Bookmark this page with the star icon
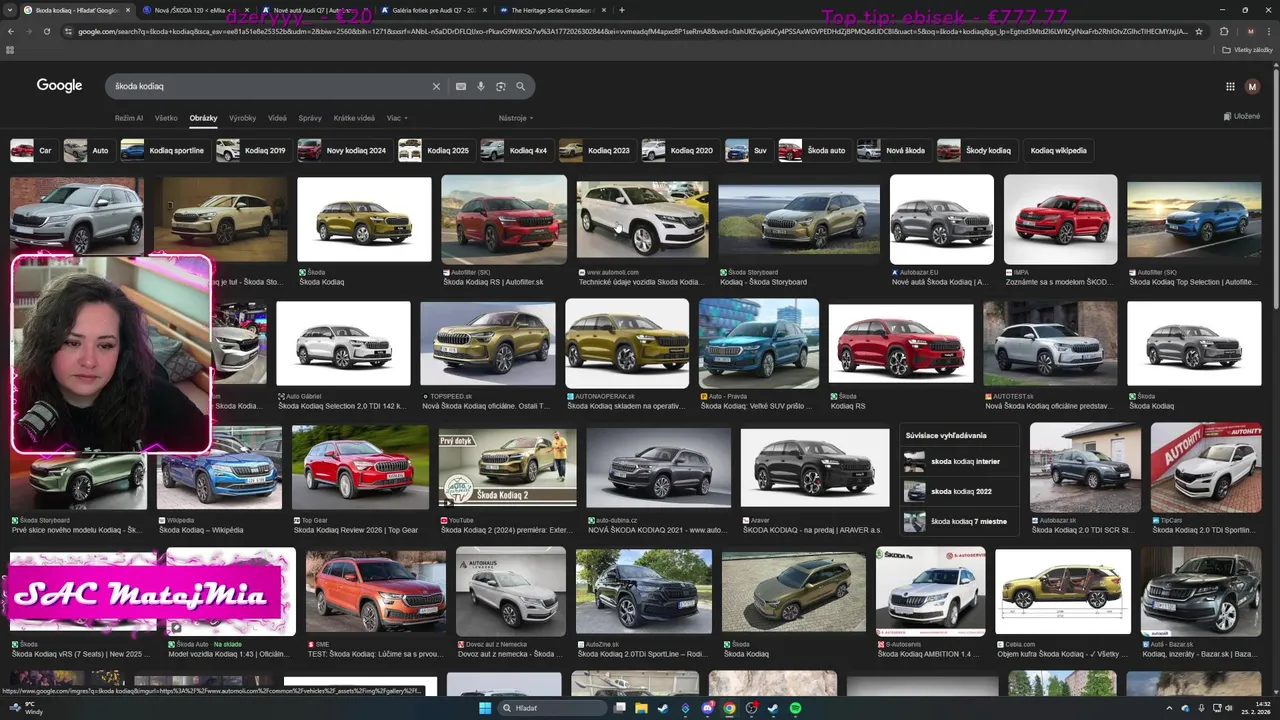Screen dimensions: 1280x720 (1199, 31)
